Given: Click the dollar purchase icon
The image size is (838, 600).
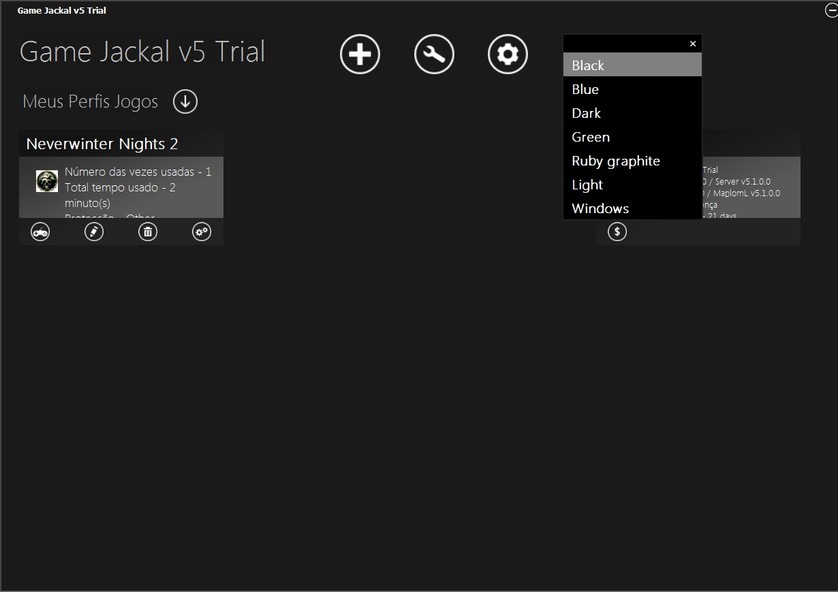Looking at the screenshot, I should tap(617, 232).
